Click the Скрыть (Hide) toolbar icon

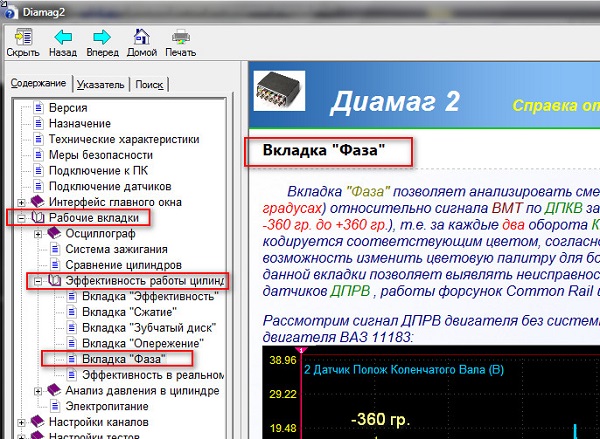23,37
